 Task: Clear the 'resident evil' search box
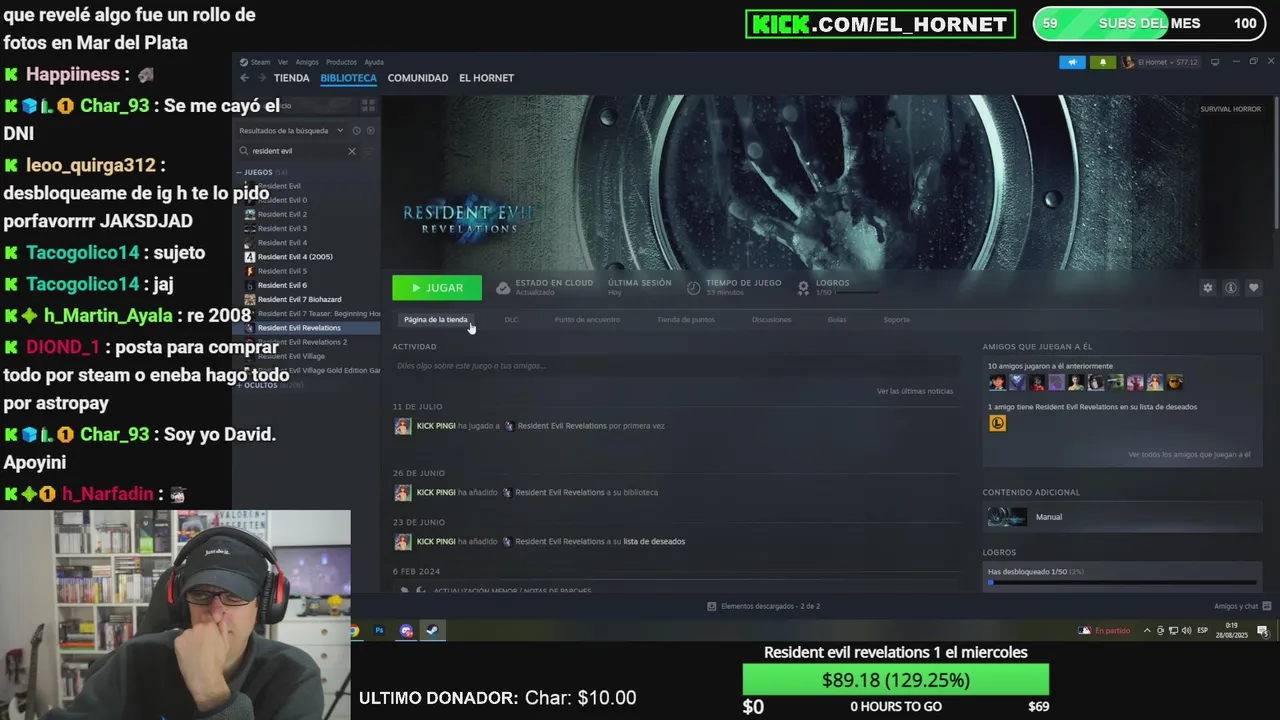[x=352, y=151]
